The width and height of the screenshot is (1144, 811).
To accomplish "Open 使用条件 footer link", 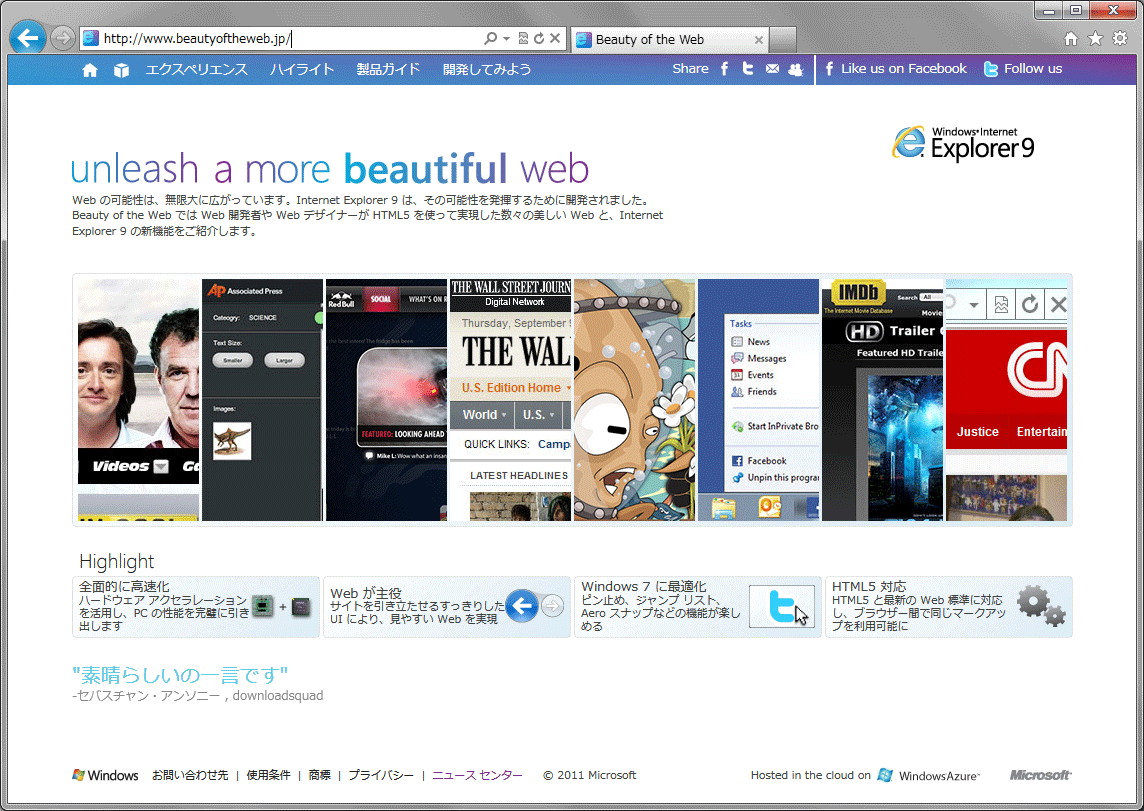I will (x=268, y=775).
